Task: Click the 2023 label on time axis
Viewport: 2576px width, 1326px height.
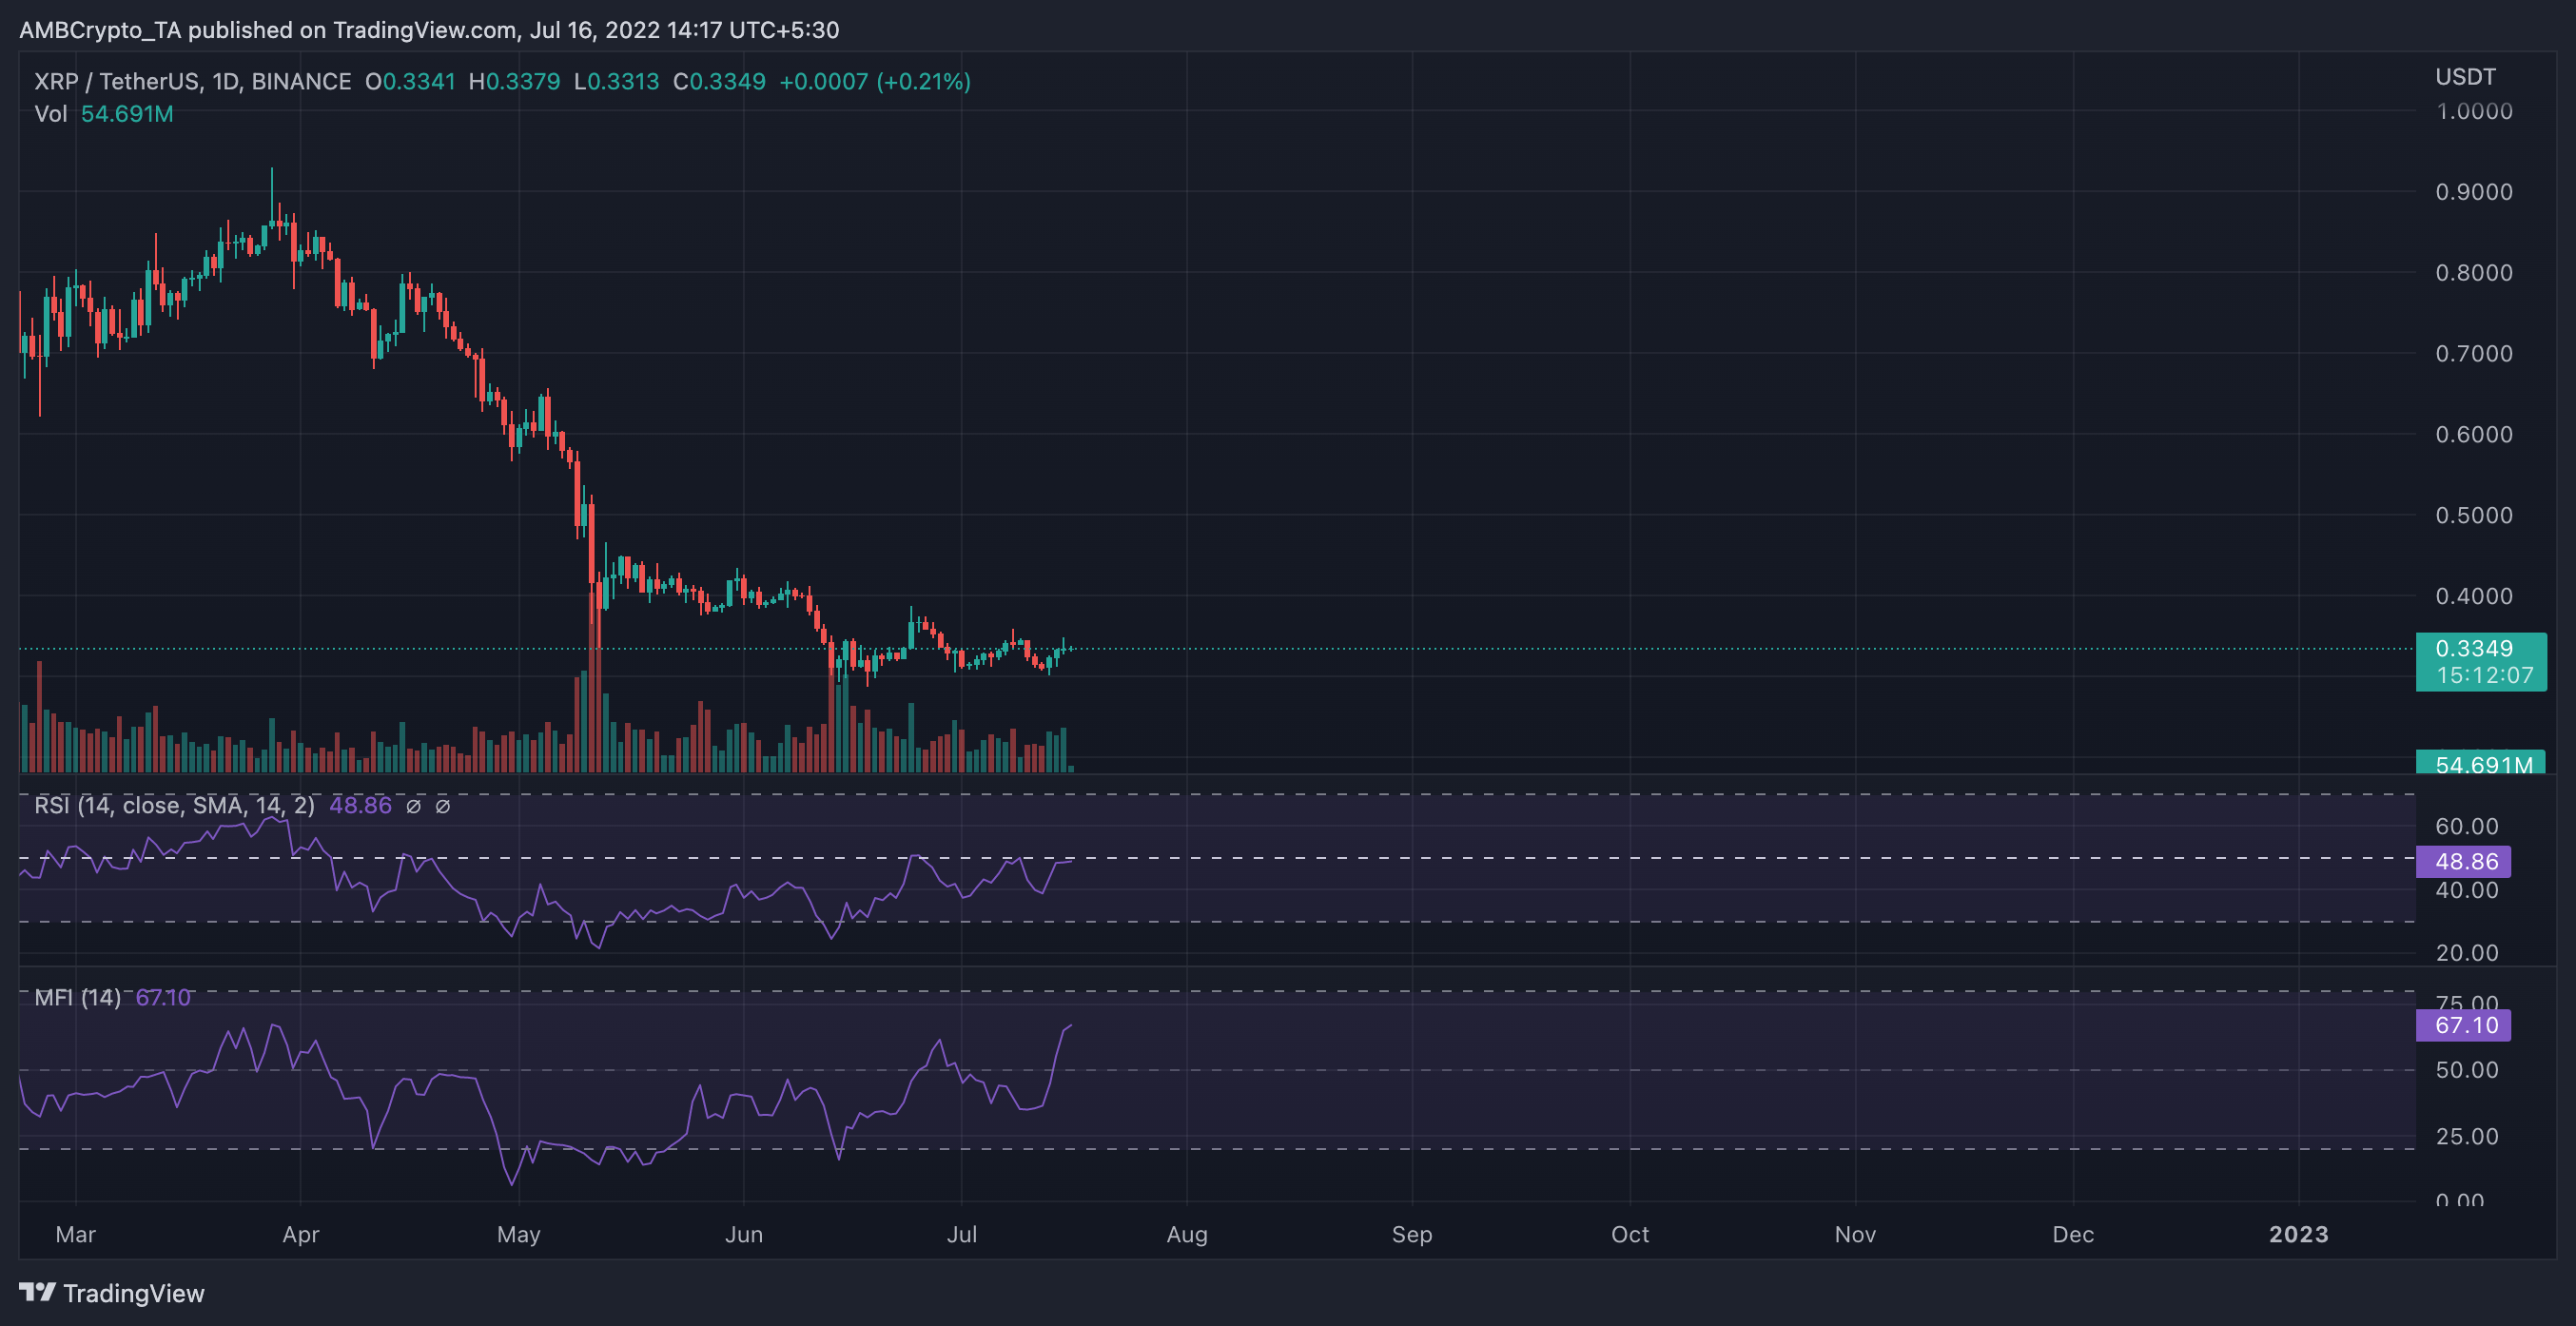Action: coord(2299,1234)
